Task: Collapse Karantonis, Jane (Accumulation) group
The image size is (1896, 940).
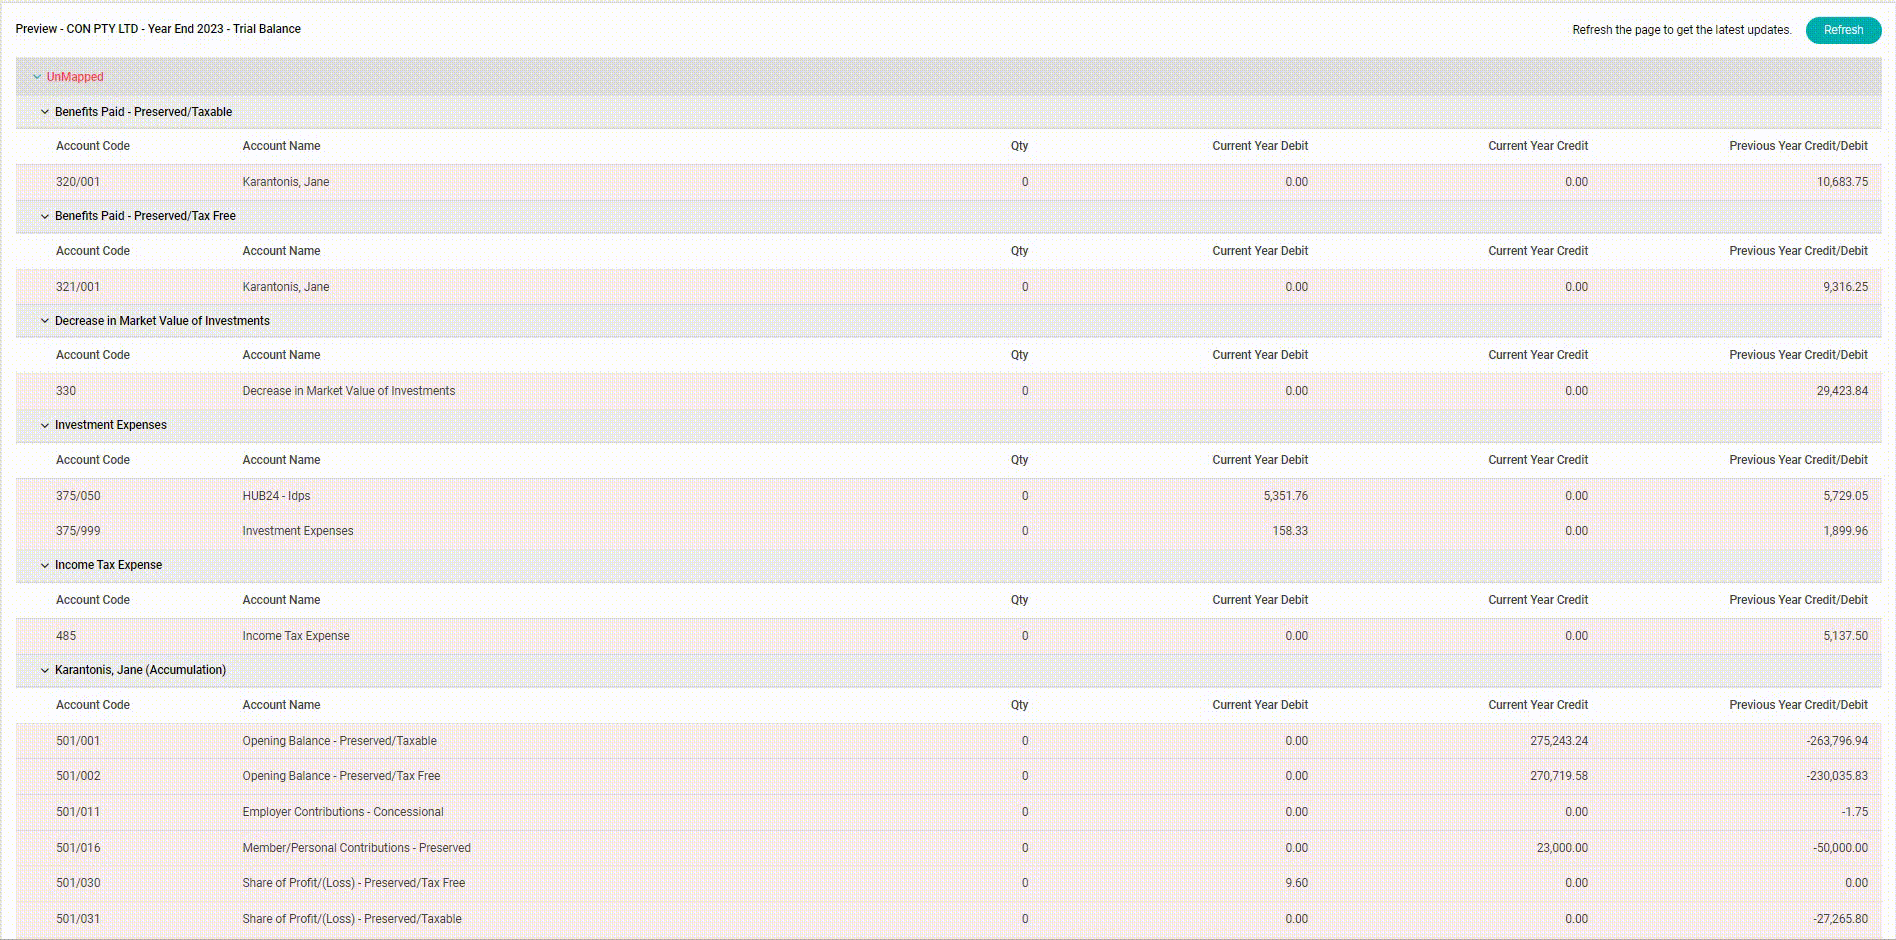Action: pyautogui.click(x=45, y=670)
